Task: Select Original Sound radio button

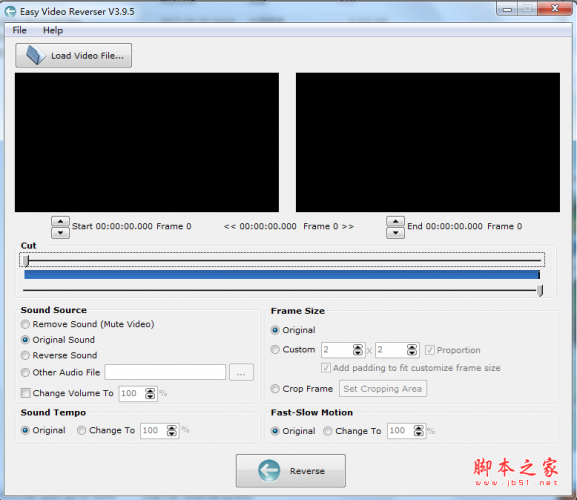Action: click(25, 340)
